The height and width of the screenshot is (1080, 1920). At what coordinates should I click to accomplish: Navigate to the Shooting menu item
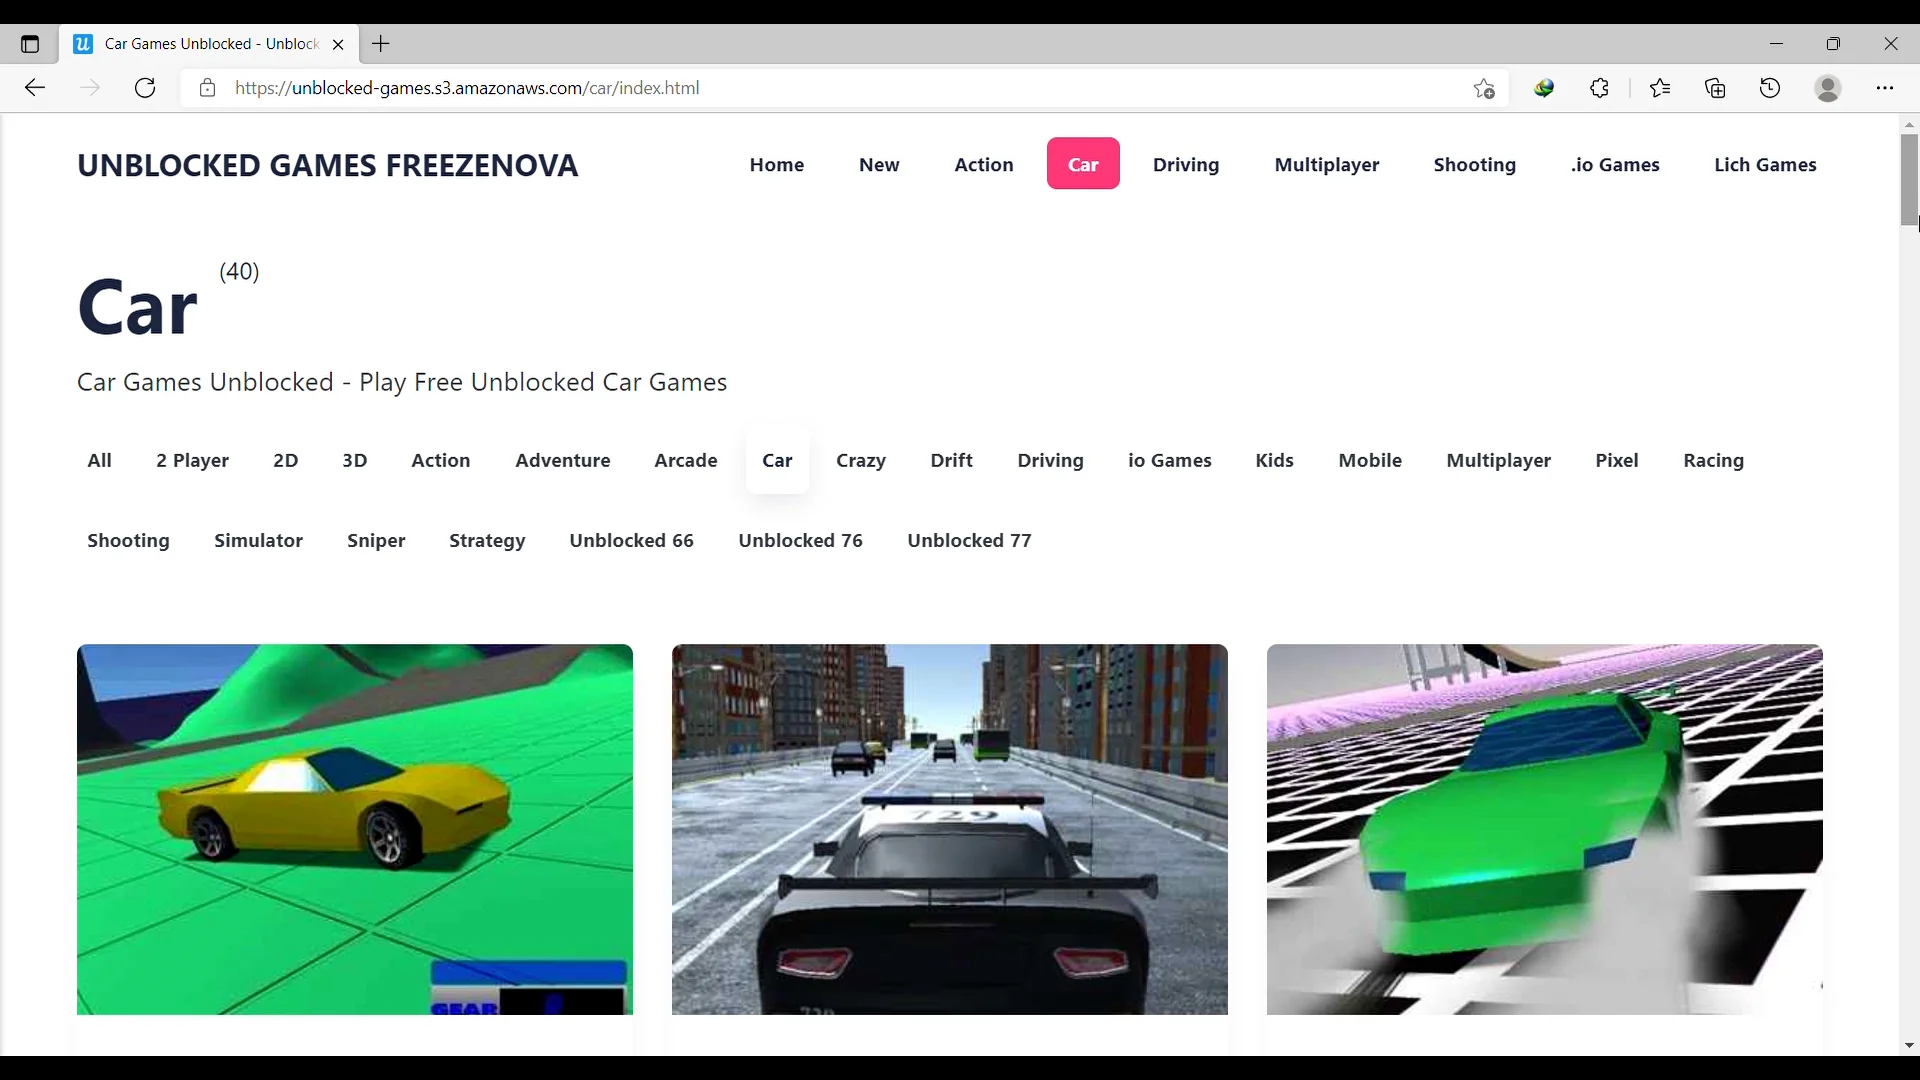[1474, 164]
